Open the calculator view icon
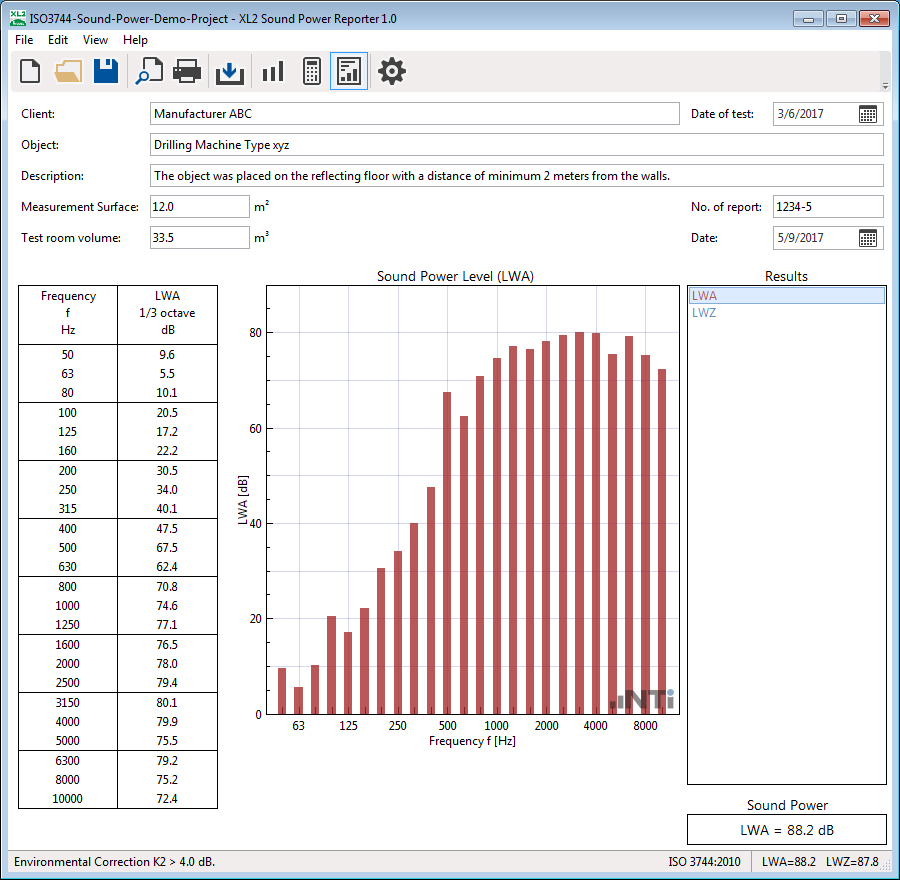The height and width of the screenshot is (880, 900). (311, 71)
